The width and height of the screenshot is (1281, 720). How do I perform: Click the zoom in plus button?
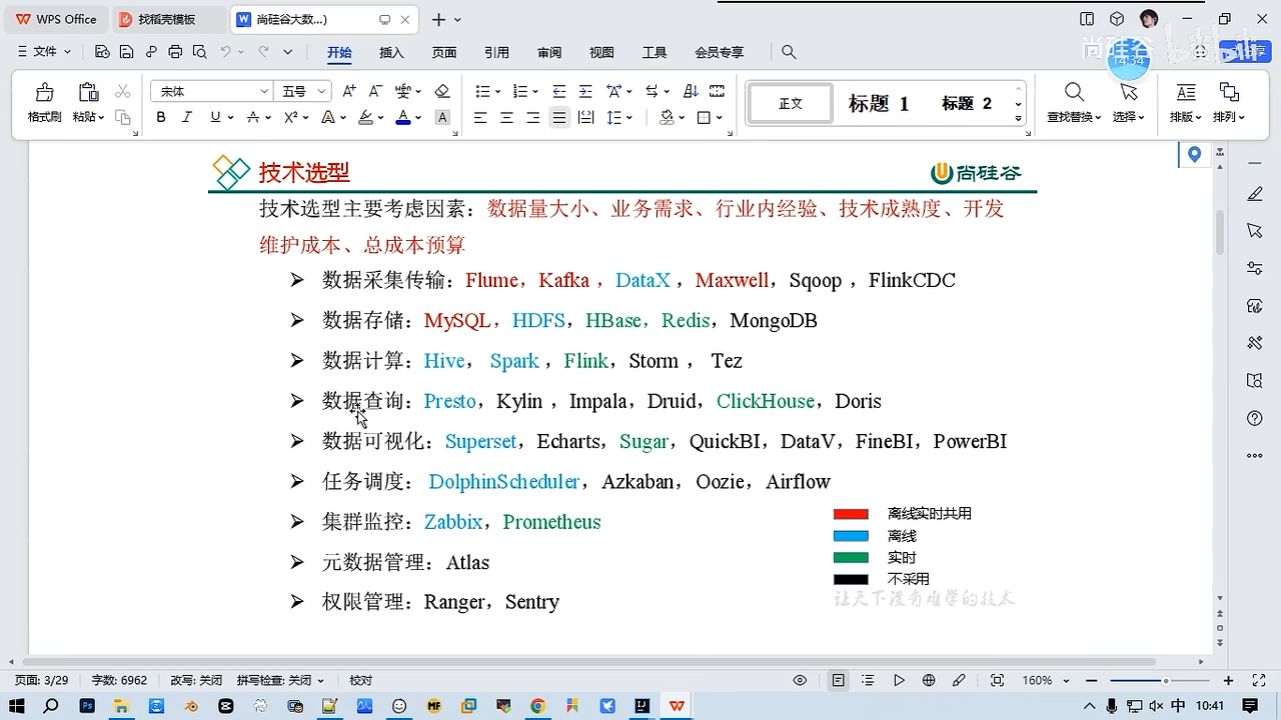point(1228,680)
